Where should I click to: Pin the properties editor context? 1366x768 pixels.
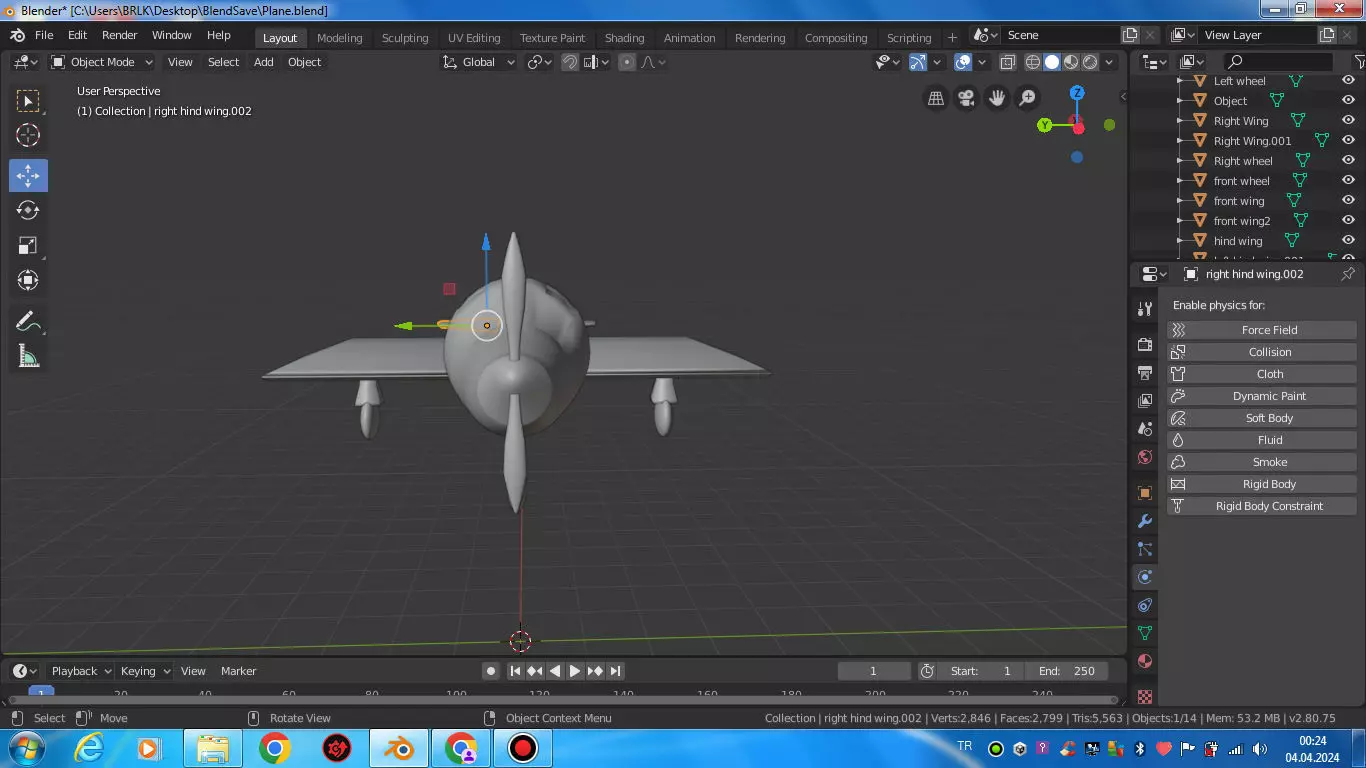[1348, 274]
